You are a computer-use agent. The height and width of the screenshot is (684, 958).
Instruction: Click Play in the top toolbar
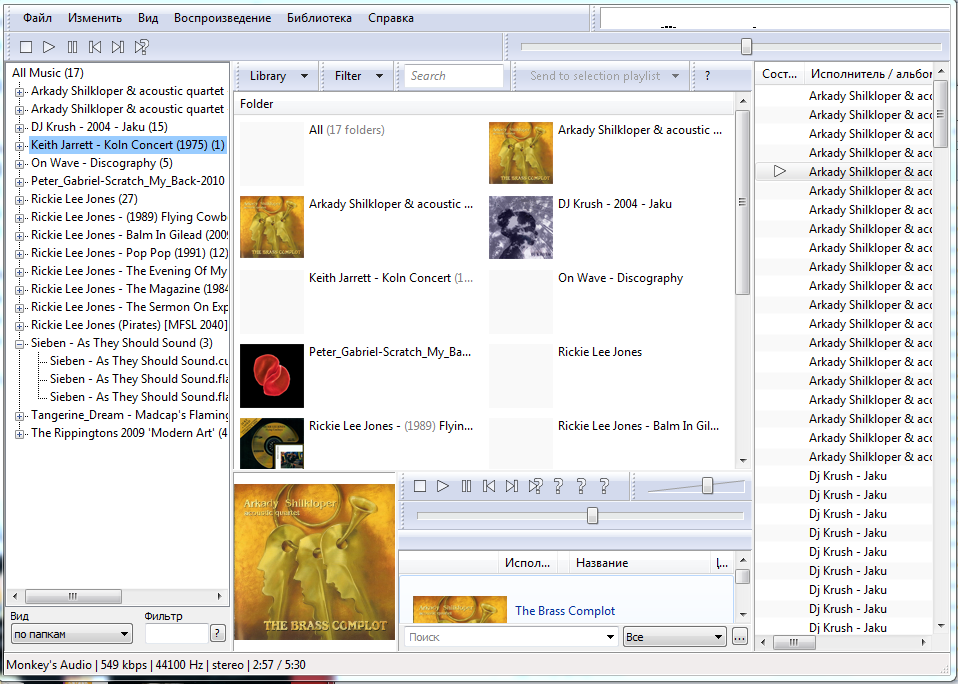pos(49,47)
